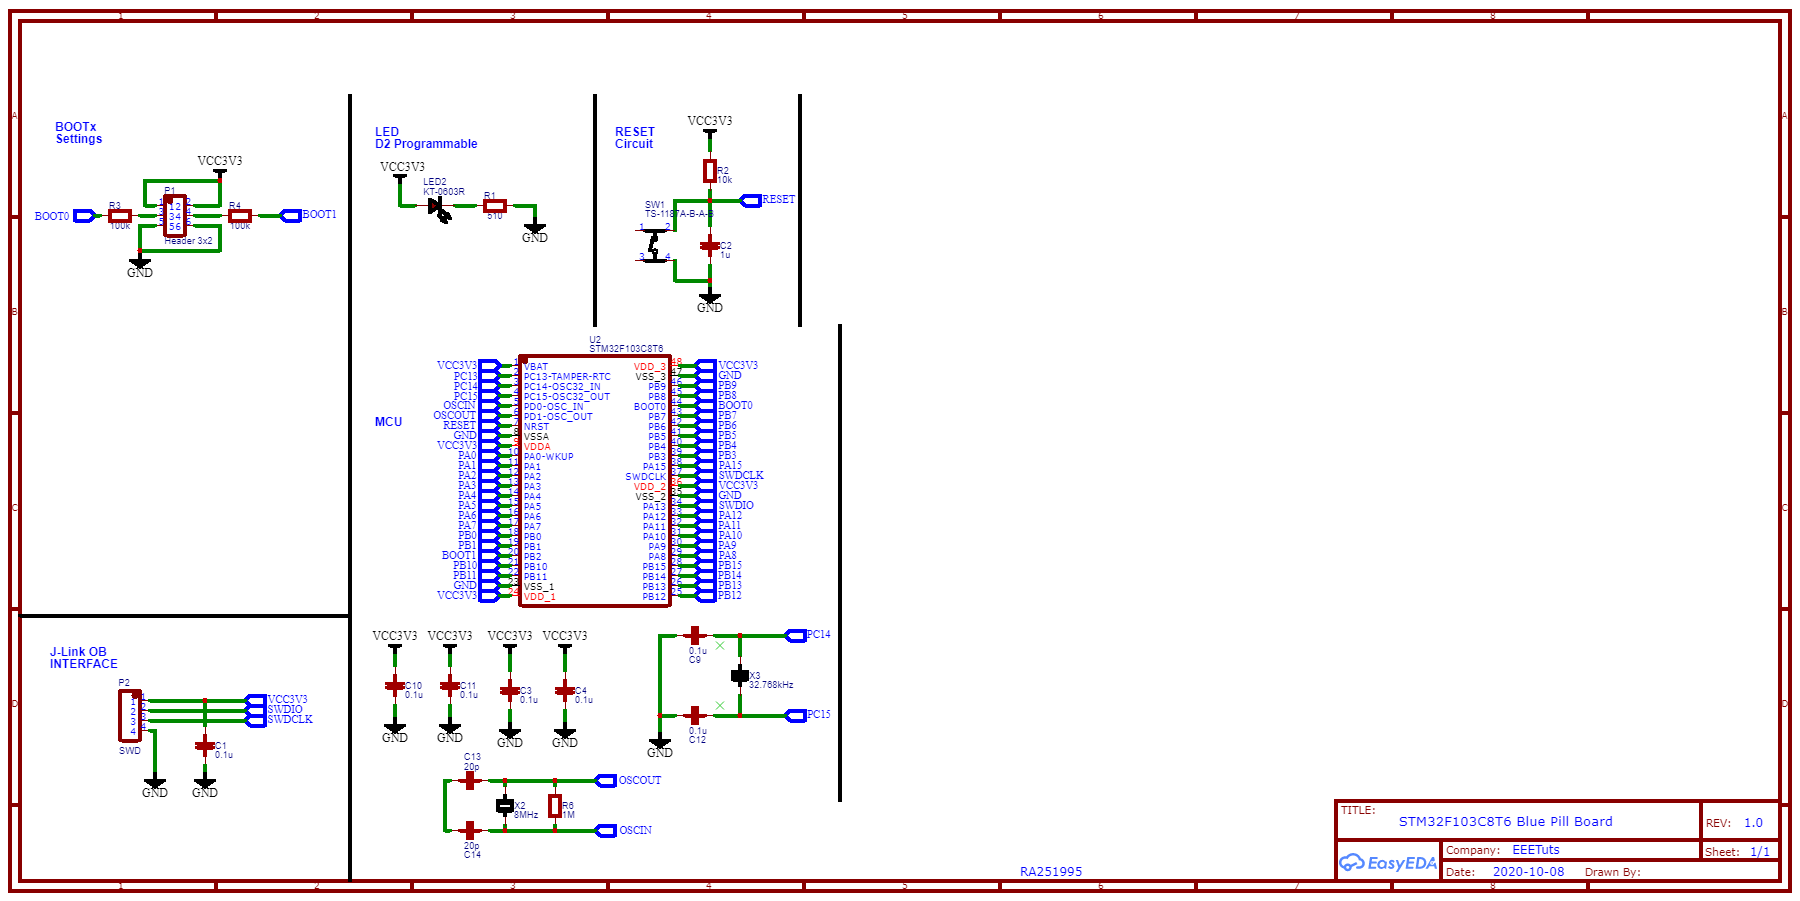Select capacitor C14 20p

[470, 831]
